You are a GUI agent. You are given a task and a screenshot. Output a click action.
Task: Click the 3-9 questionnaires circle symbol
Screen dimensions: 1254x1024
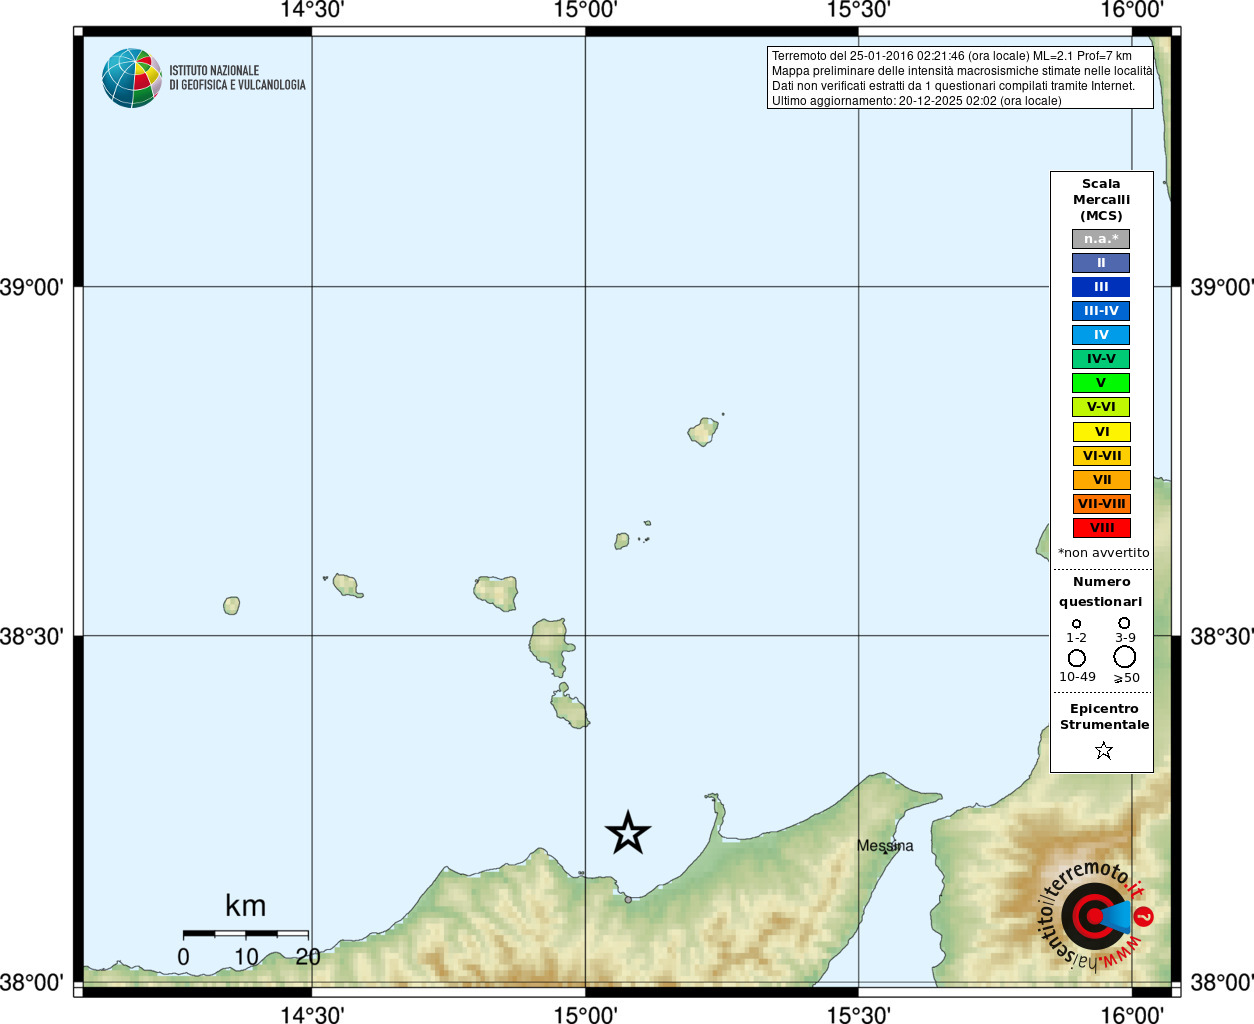click(1124, 623)
